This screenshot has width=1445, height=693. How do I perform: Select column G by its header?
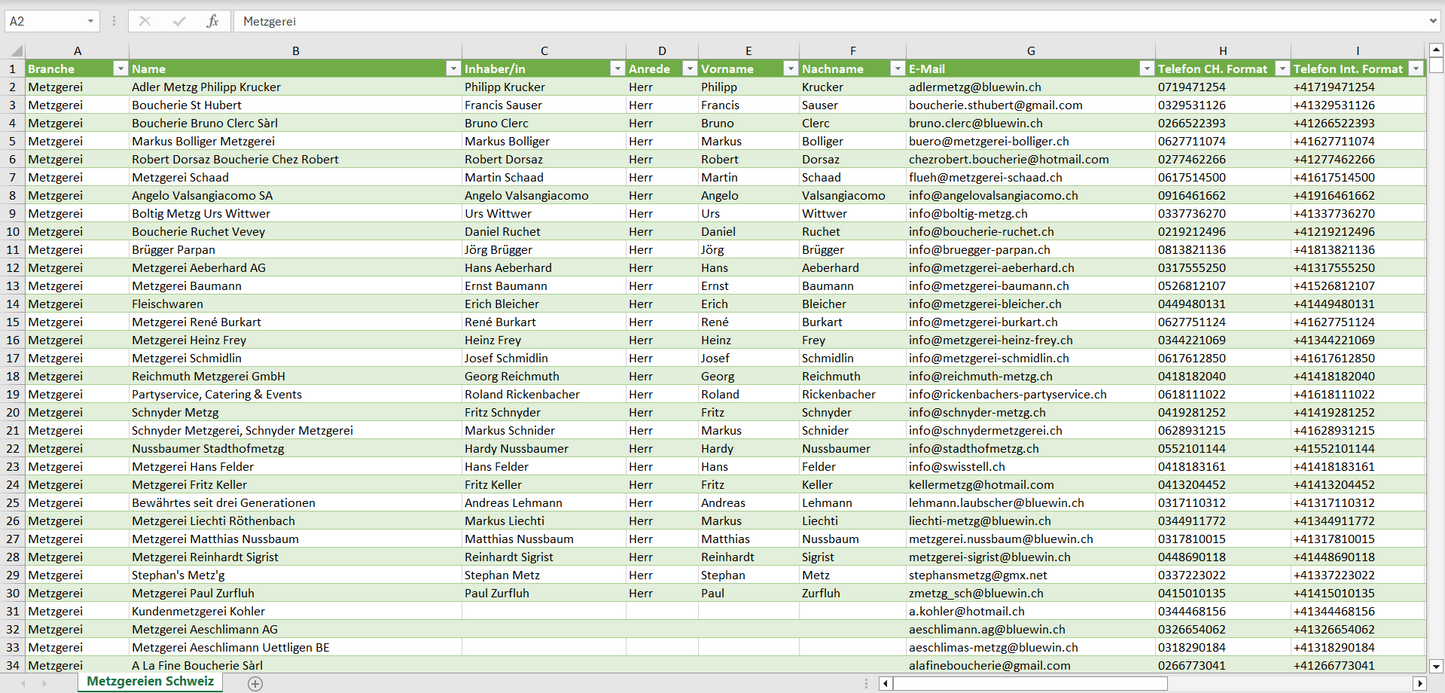[x=1030, y=51]
